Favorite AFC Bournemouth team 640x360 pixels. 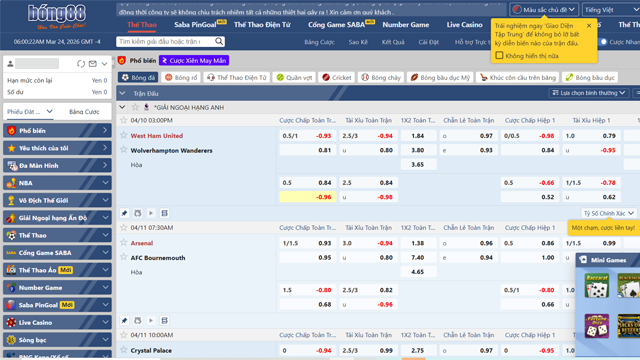coord(124,257)
